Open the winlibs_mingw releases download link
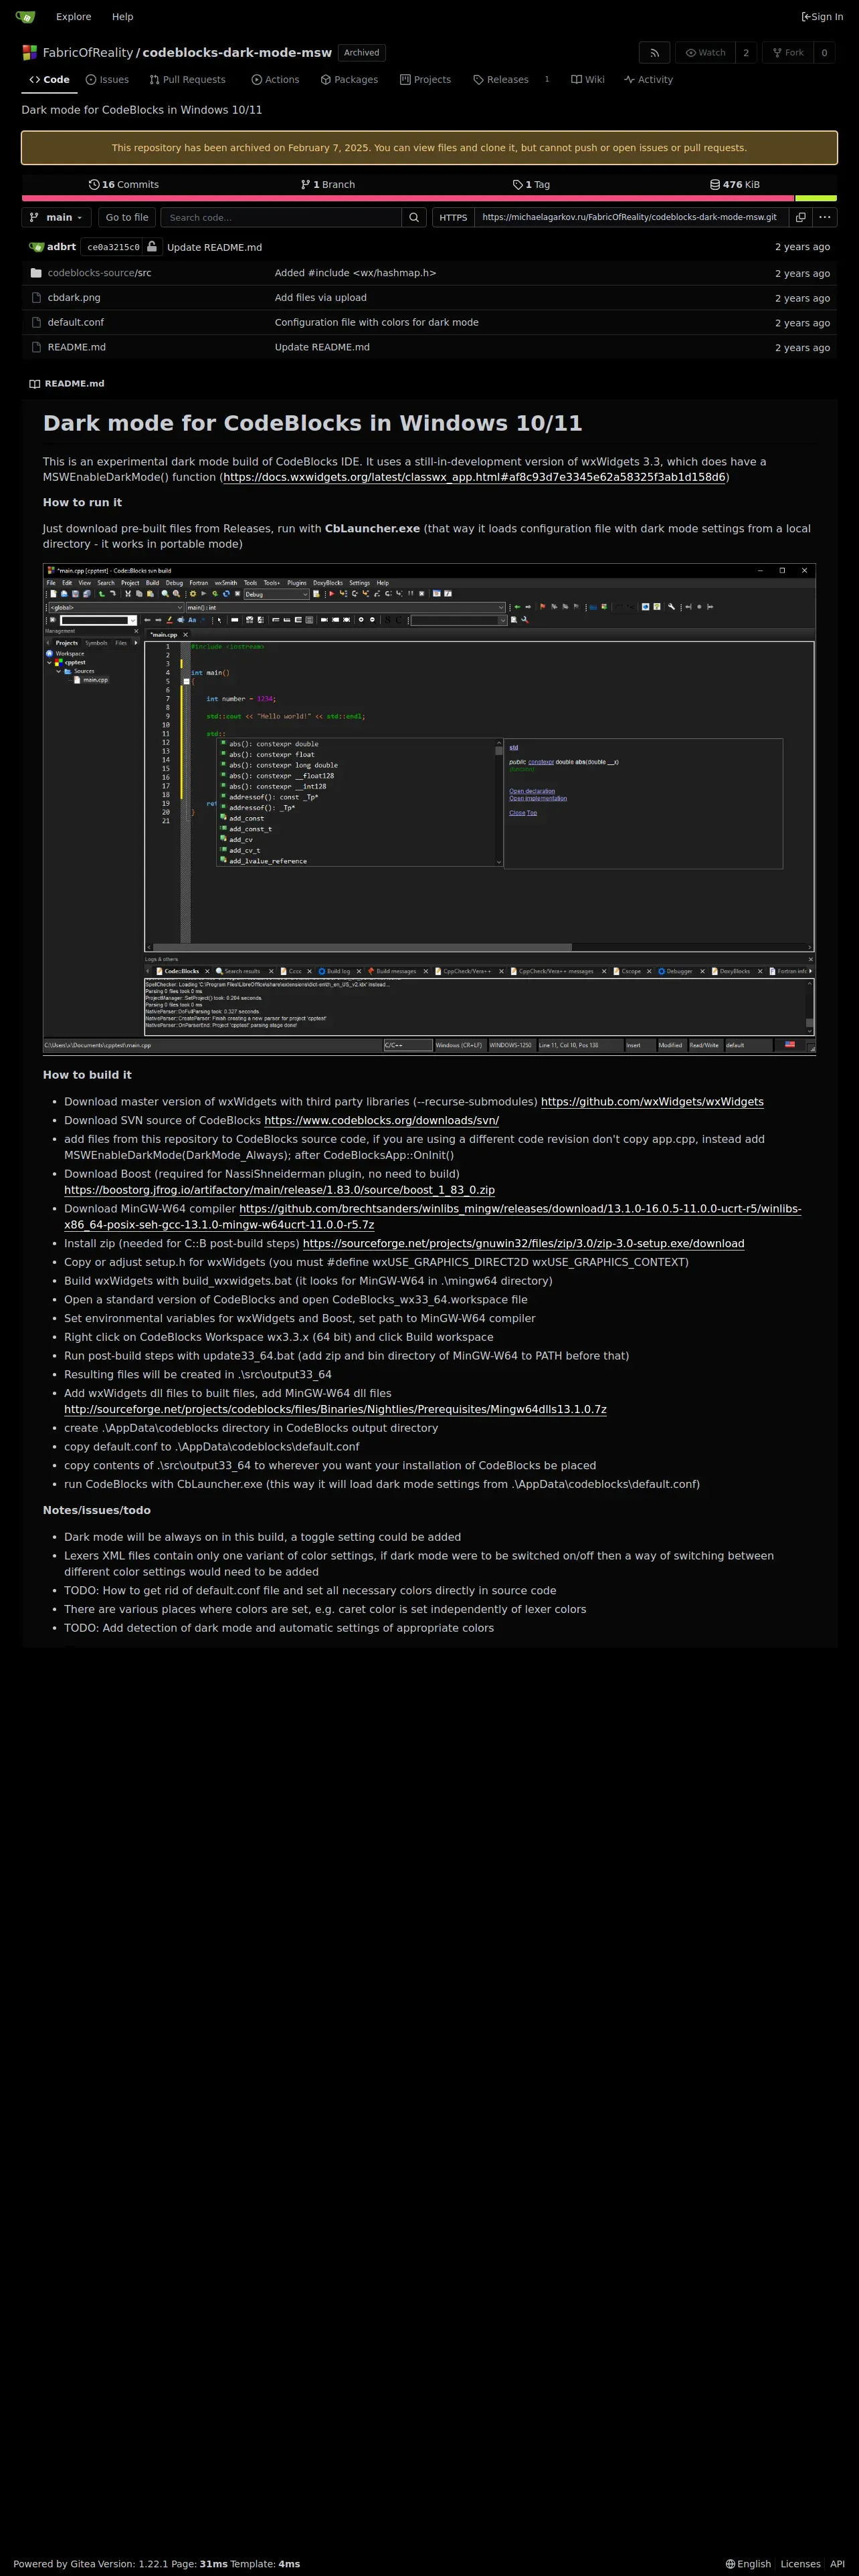 click(x=433, y=1217)
